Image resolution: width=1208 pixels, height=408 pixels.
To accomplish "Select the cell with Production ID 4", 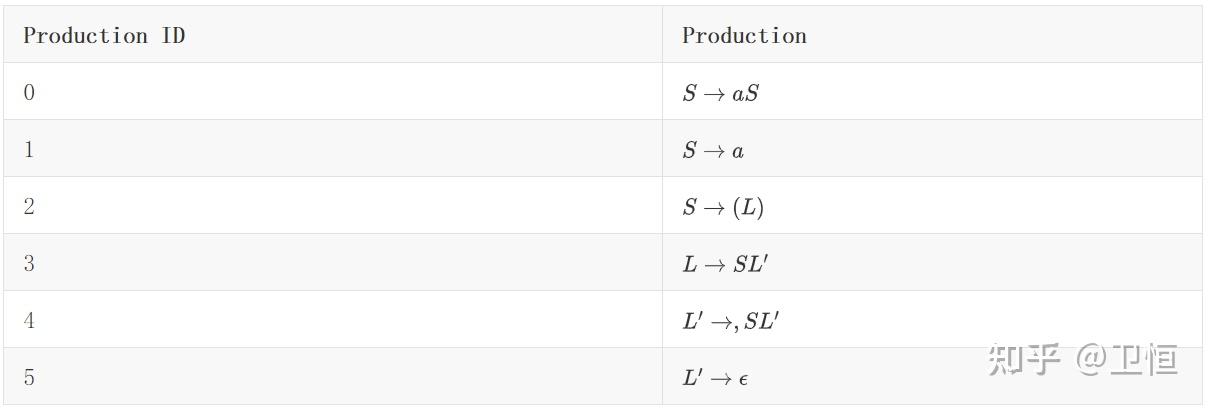I will coord(29,321).
